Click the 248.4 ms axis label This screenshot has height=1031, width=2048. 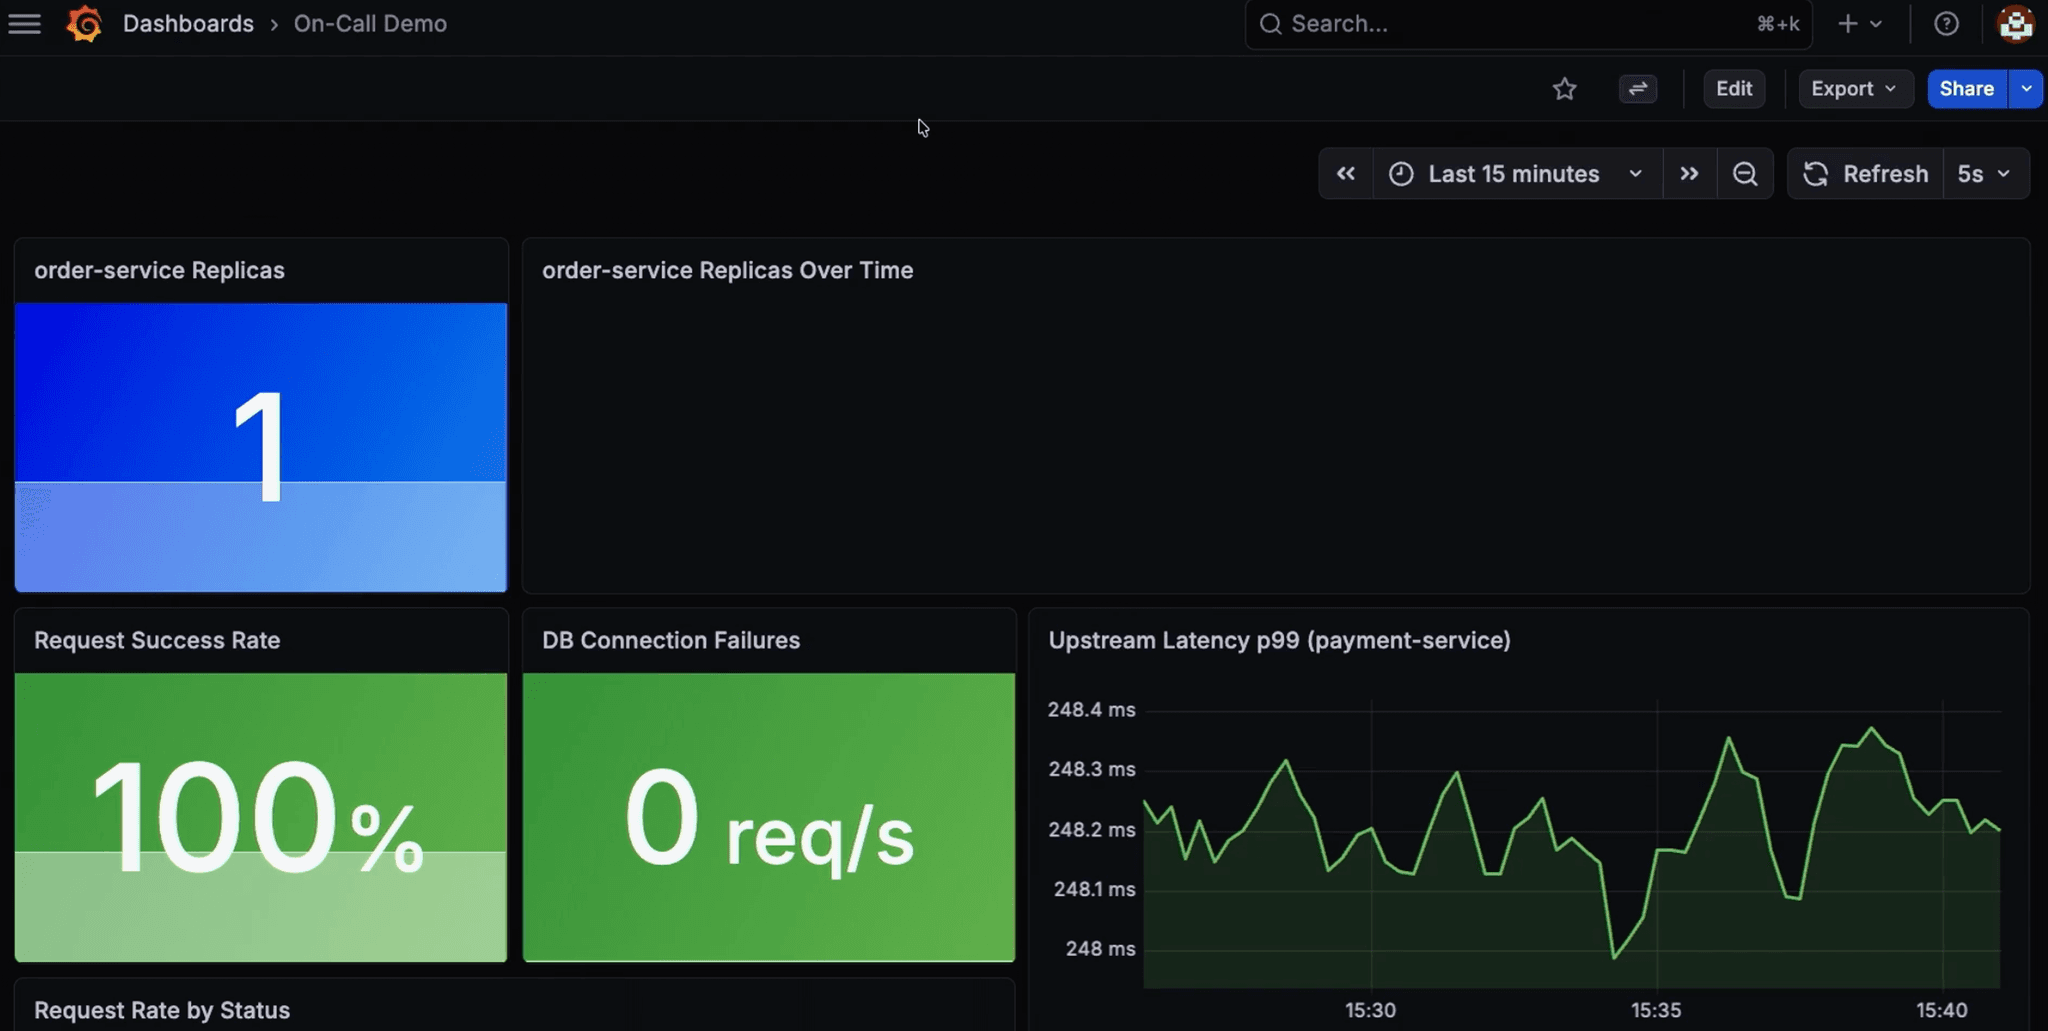1091,710
